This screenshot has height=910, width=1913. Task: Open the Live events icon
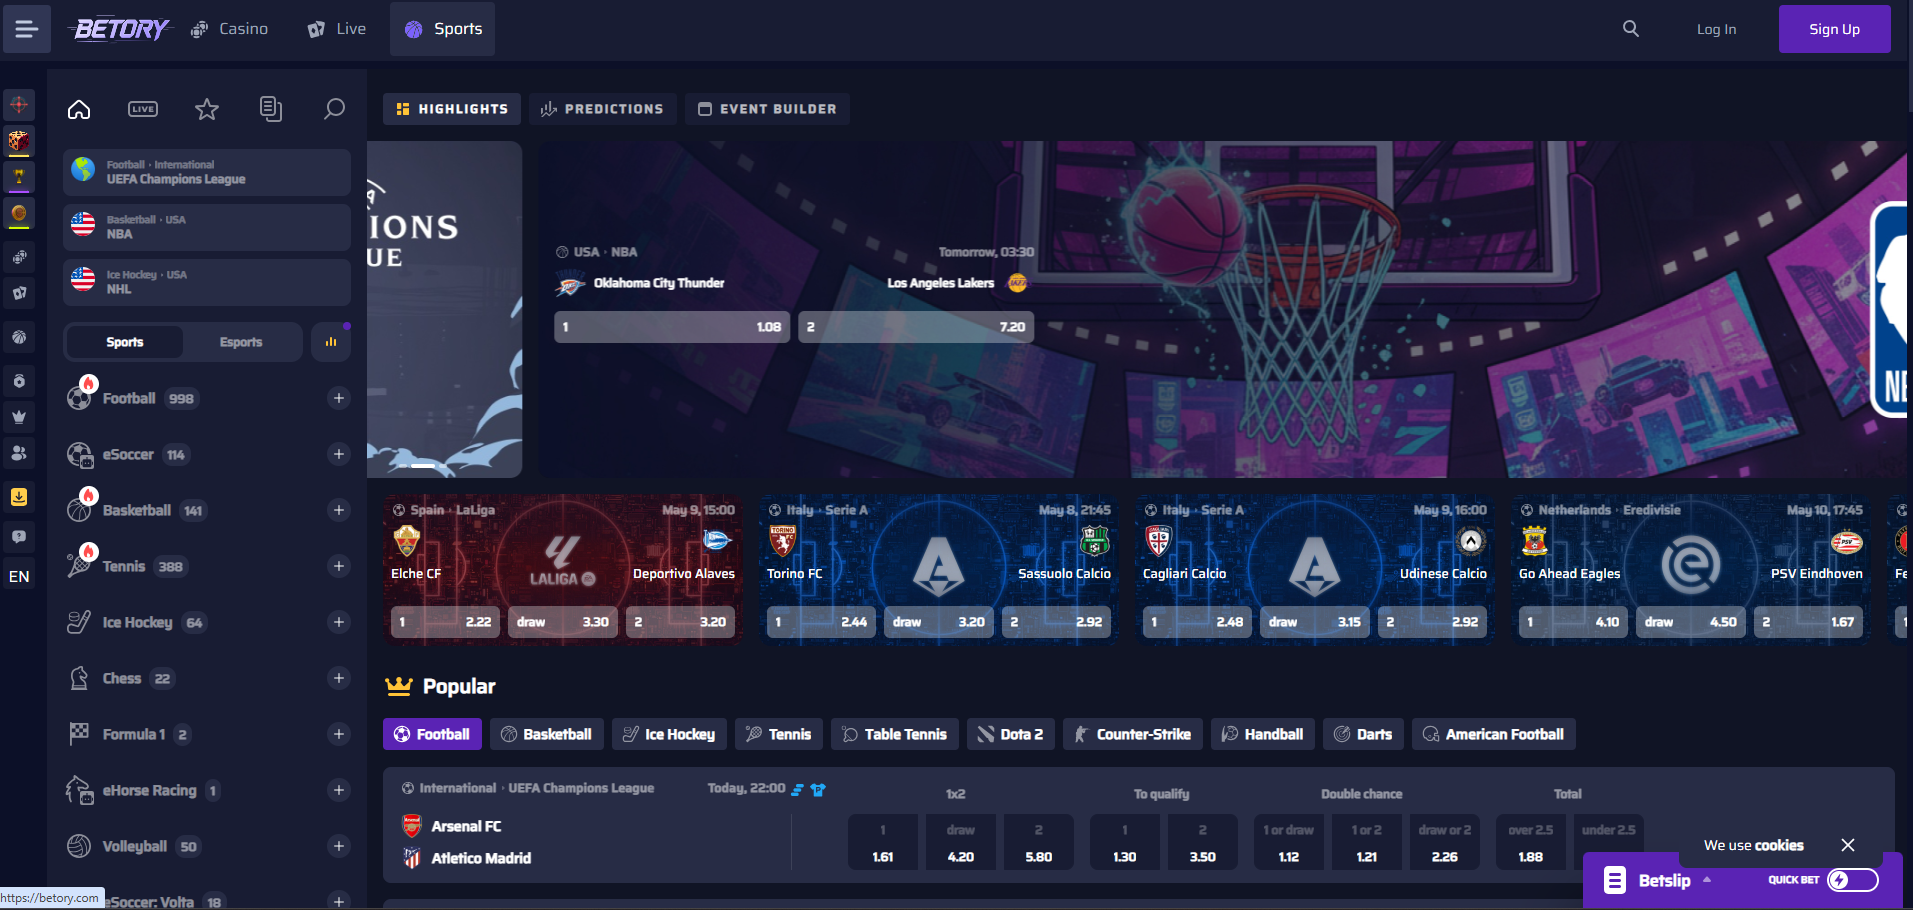tap(143, 109)
